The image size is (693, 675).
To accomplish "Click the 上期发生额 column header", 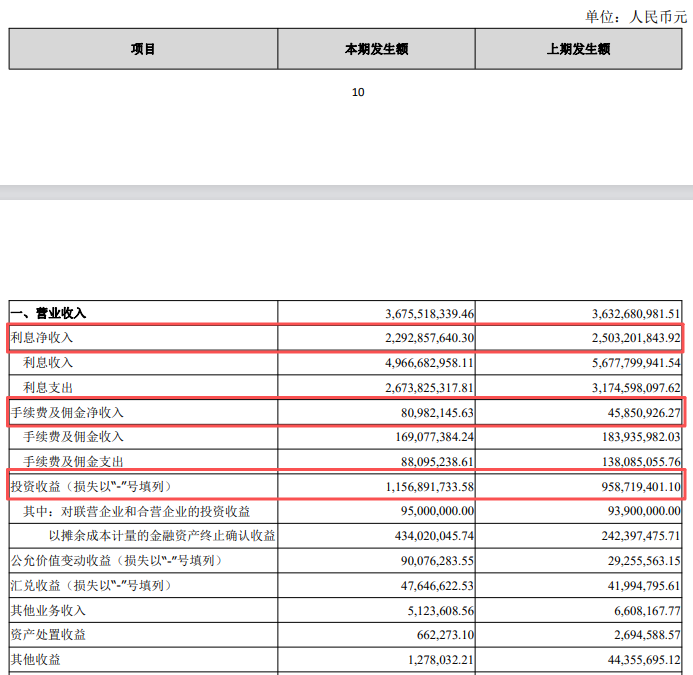I will [x=578, y=49].
